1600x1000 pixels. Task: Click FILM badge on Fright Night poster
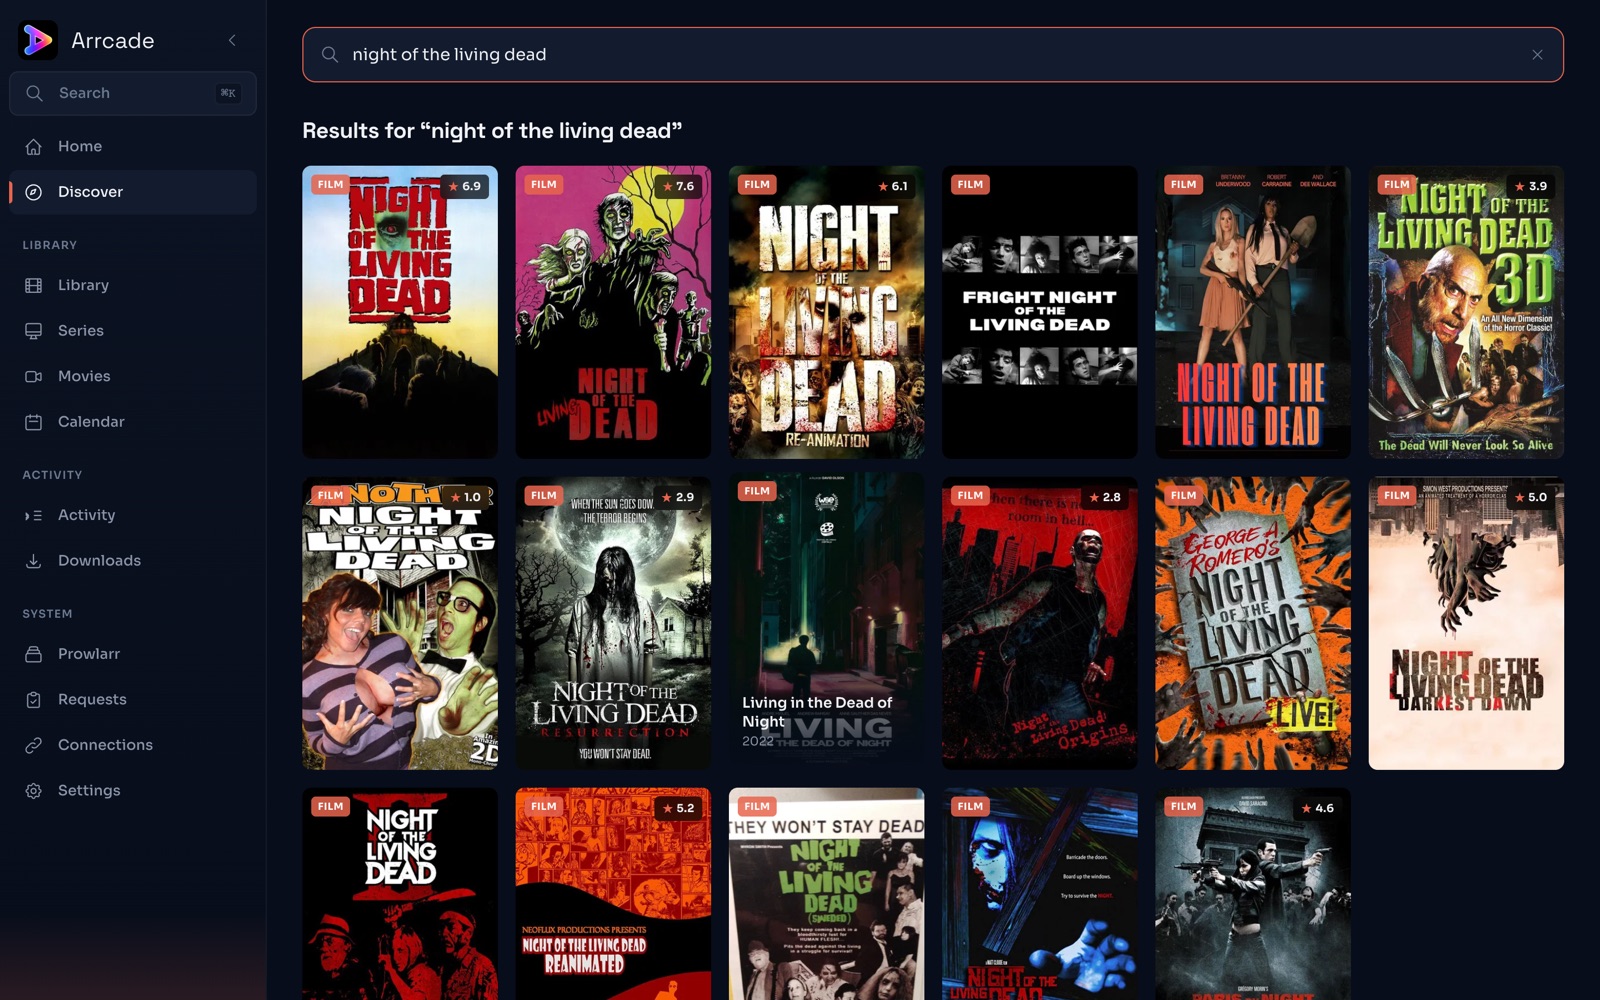[970, 184]
